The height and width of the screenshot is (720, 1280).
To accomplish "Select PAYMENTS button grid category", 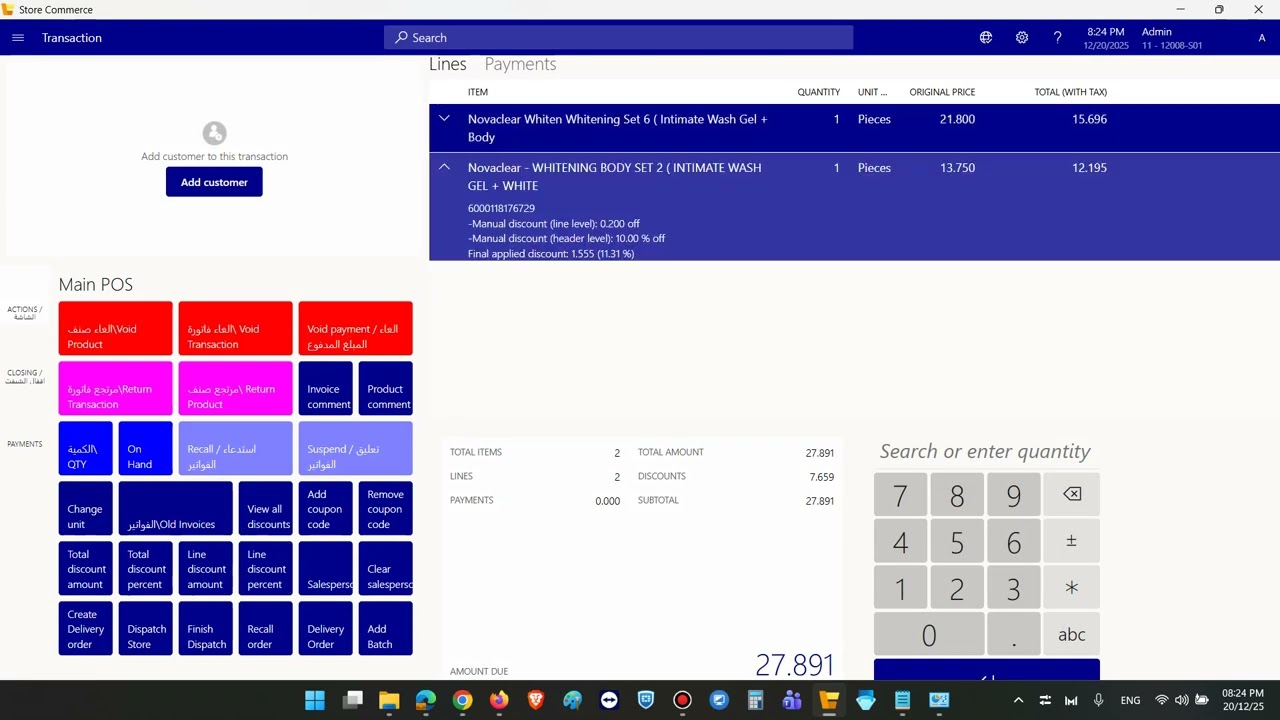I will tap(24, 444).
